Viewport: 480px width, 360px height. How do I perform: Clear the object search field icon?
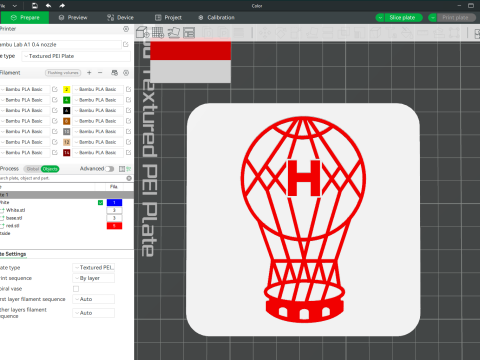(x=129, y=178)
